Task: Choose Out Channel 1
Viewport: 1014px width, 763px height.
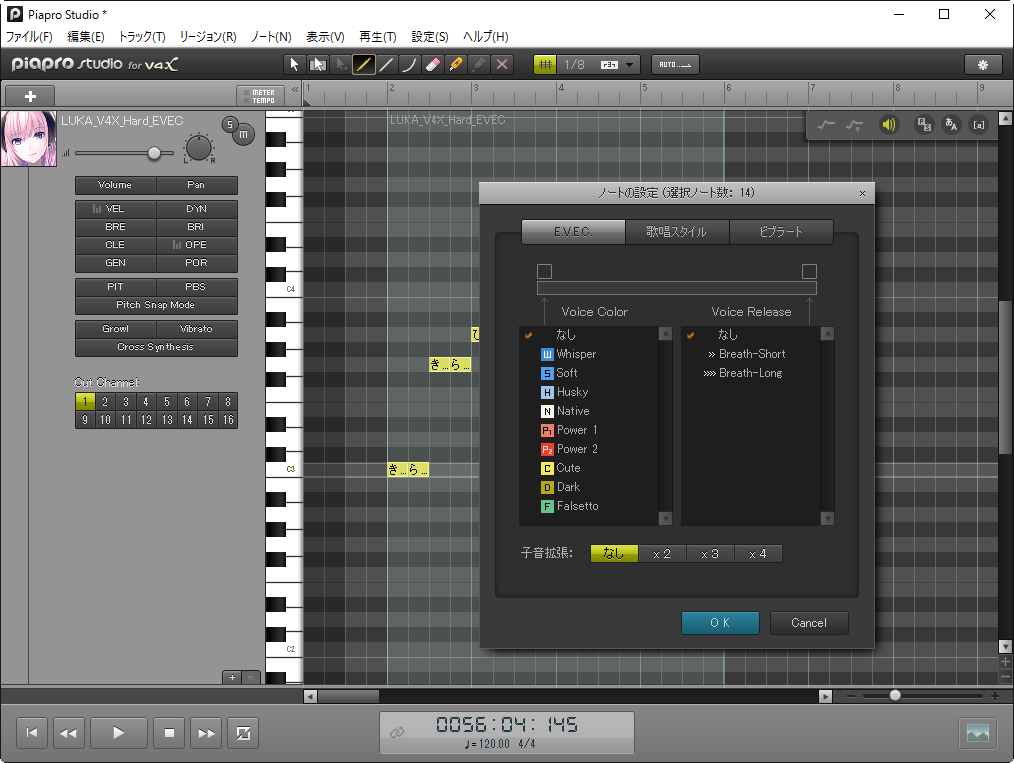Action: coord(85,402)
